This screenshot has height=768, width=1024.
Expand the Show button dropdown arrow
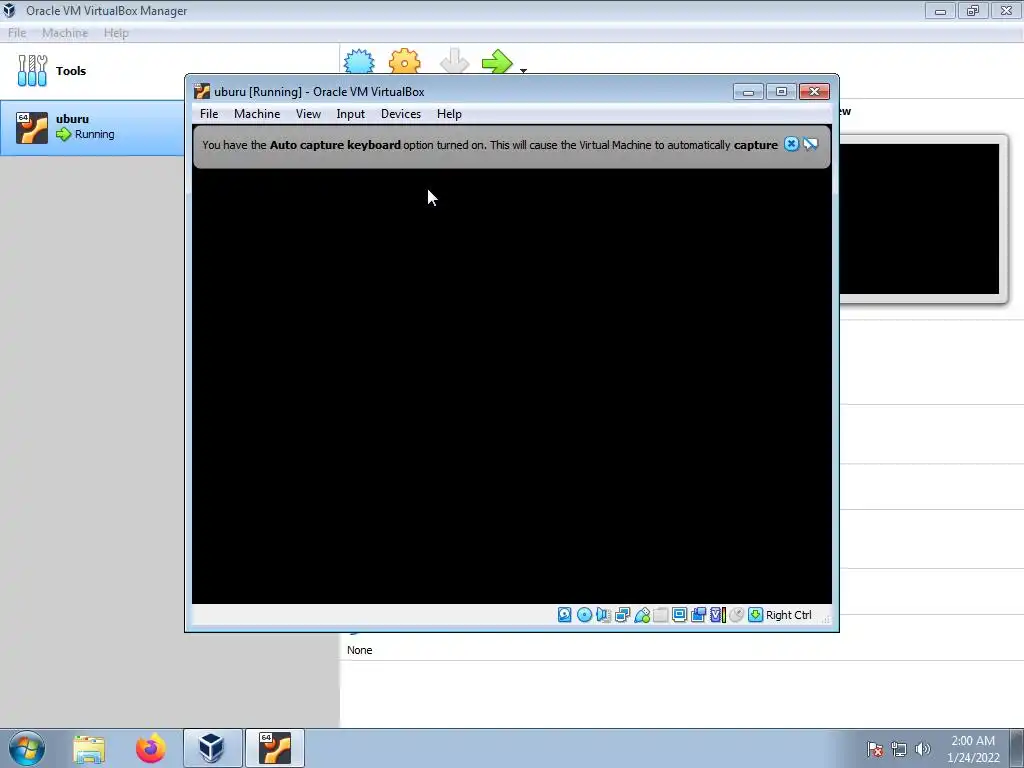tap(523, 70)
